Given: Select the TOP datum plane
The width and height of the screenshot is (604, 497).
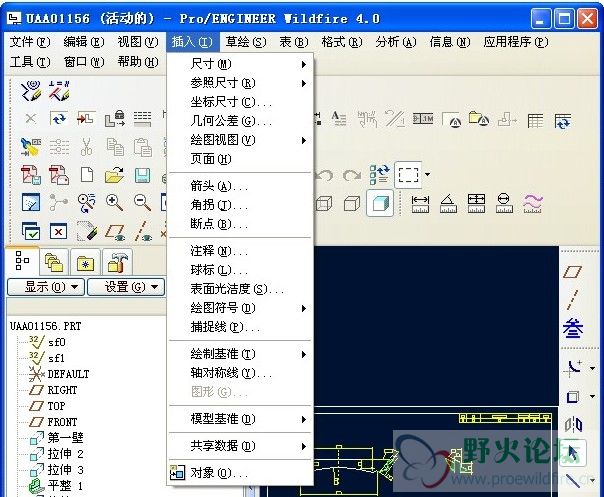Looking at the screenshot, I should click(x=48, y=406).
